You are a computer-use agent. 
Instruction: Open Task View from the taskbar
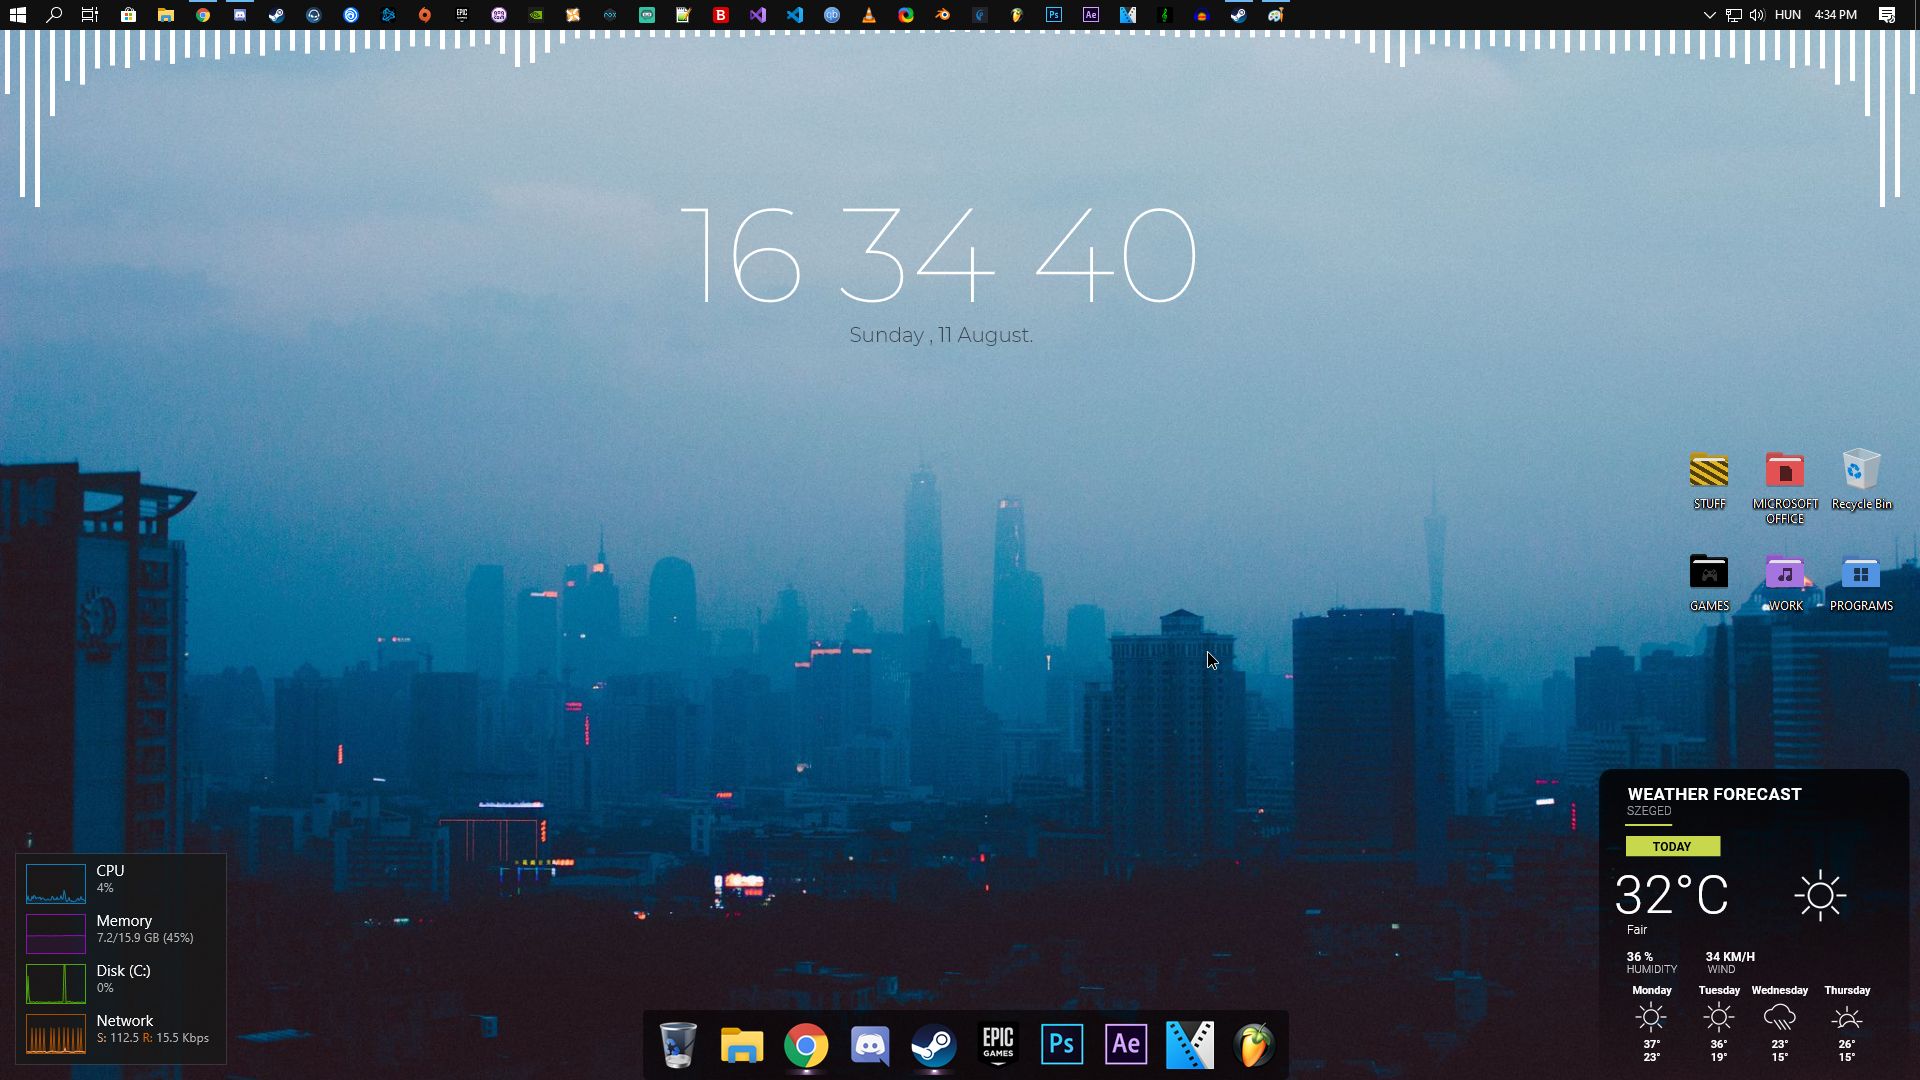(x=88, y=15)
